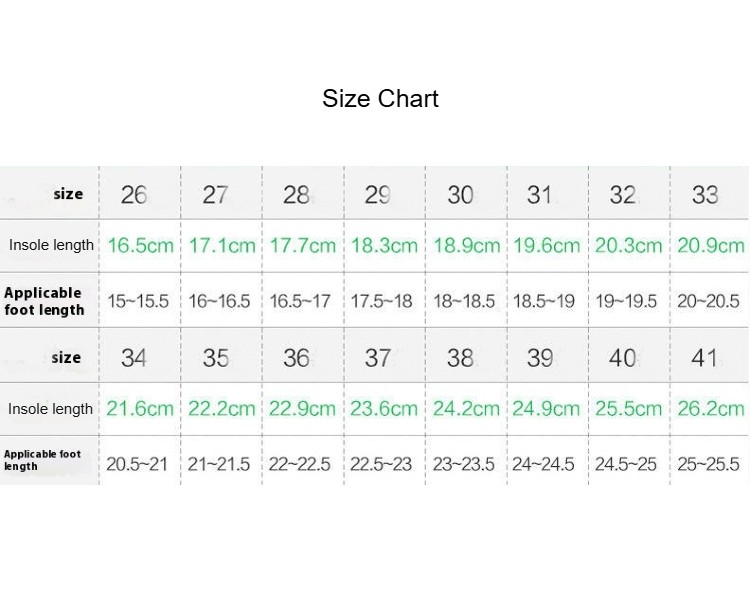750x600 pixels.
Task: Click the first Insole length row label
Action: (51, 245)
